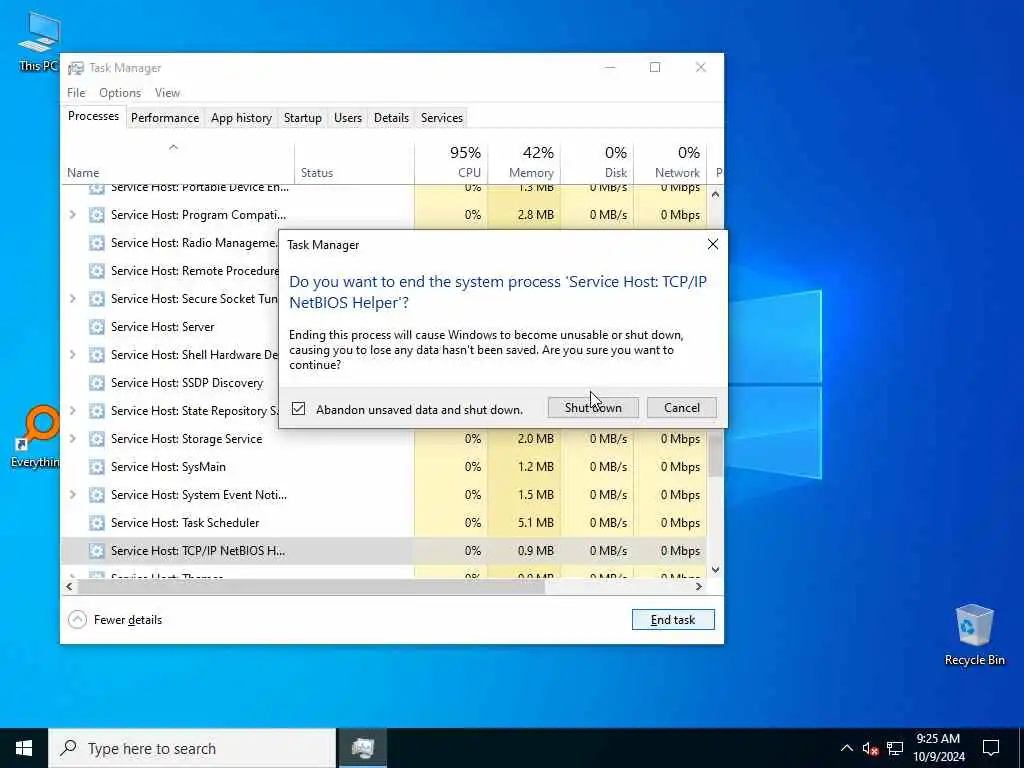Image resolution: width=1024 pixels, height=768 pixels.
Task: Expand Service Host: System Event Noti... row
Action: (x=72, y=494)
